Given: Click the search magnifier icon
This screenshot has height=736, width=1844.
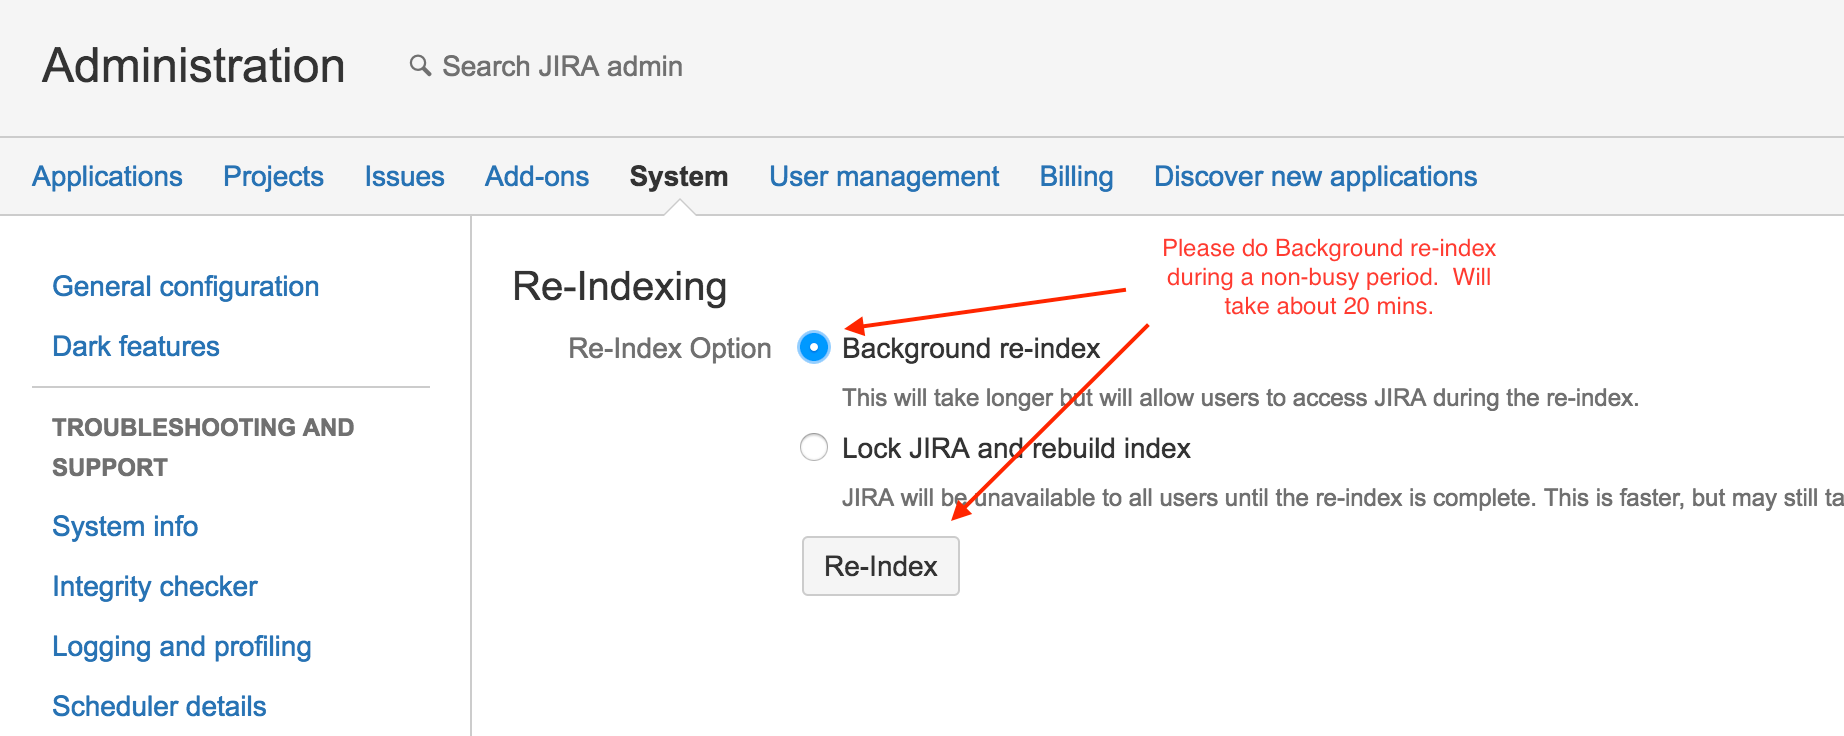Looking at the screenshot, I should [420, 66].
